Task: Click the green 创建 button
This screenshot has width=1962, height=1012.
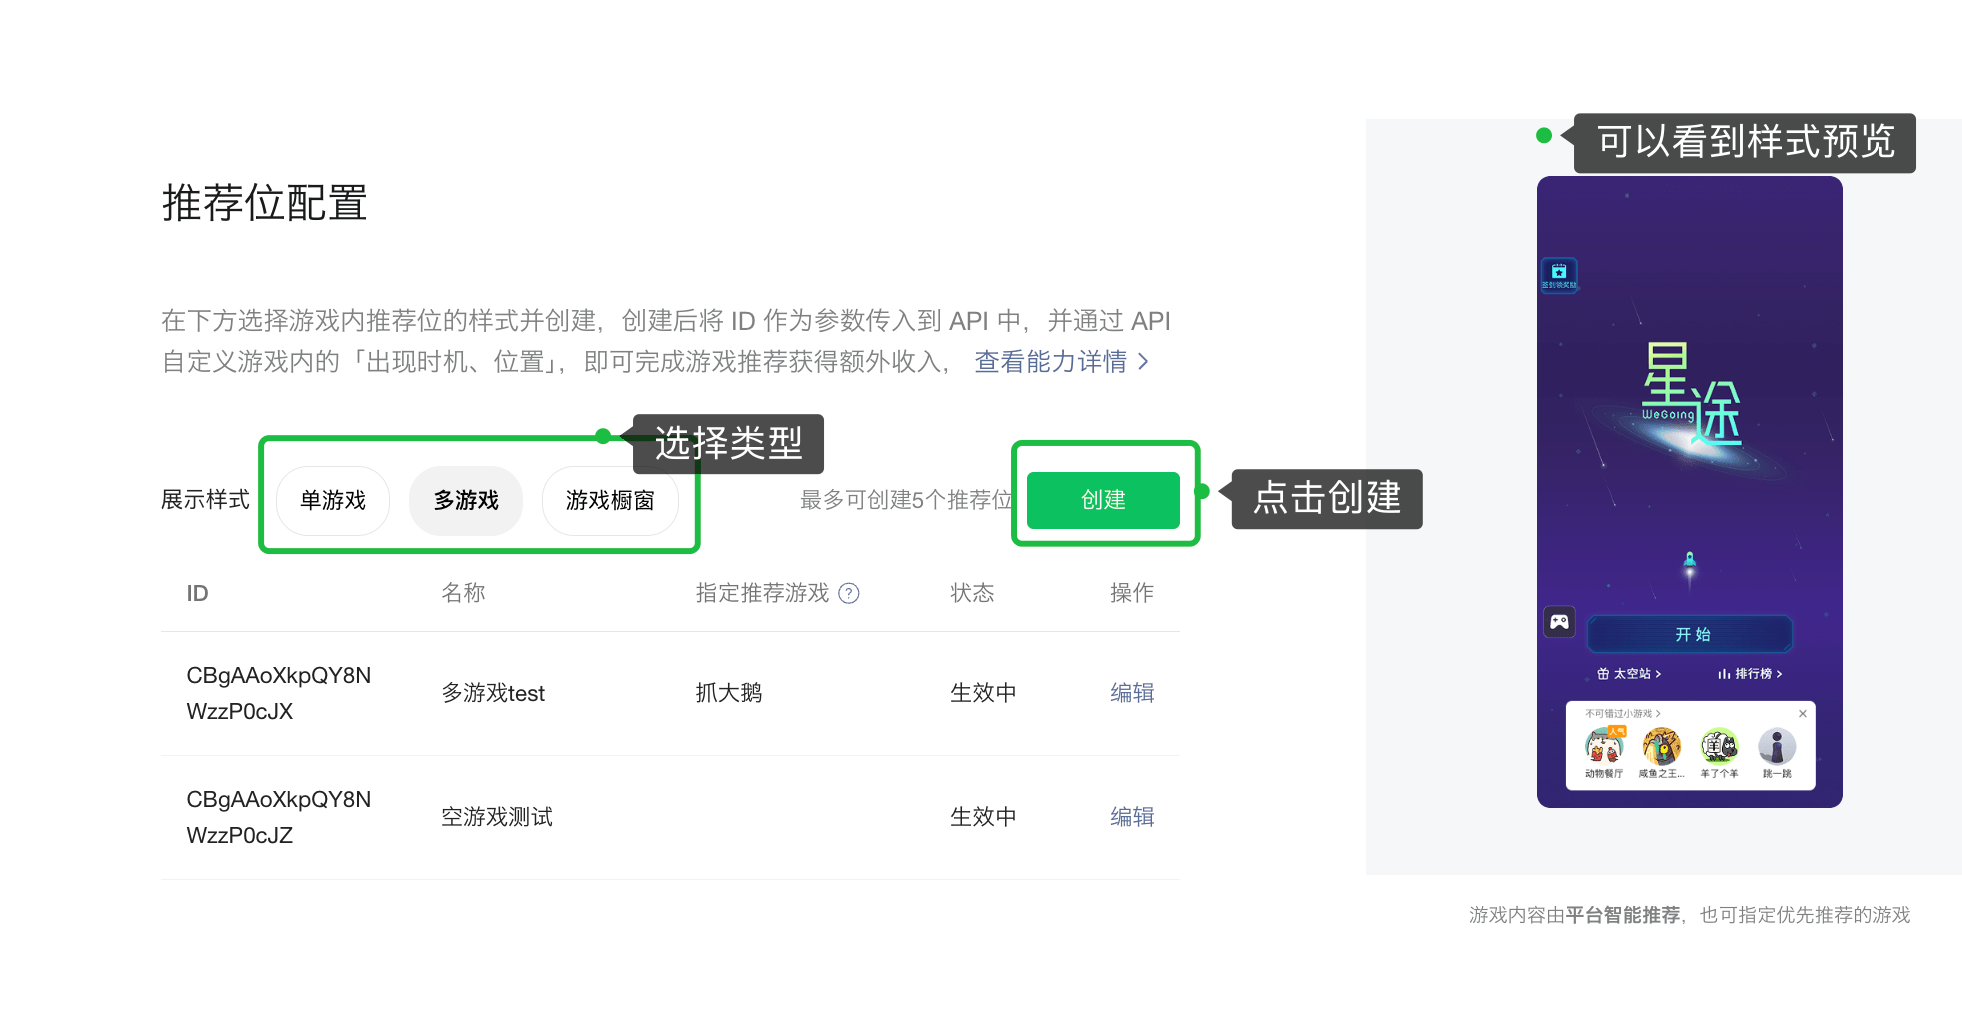Action: [x=1103, y=500]
